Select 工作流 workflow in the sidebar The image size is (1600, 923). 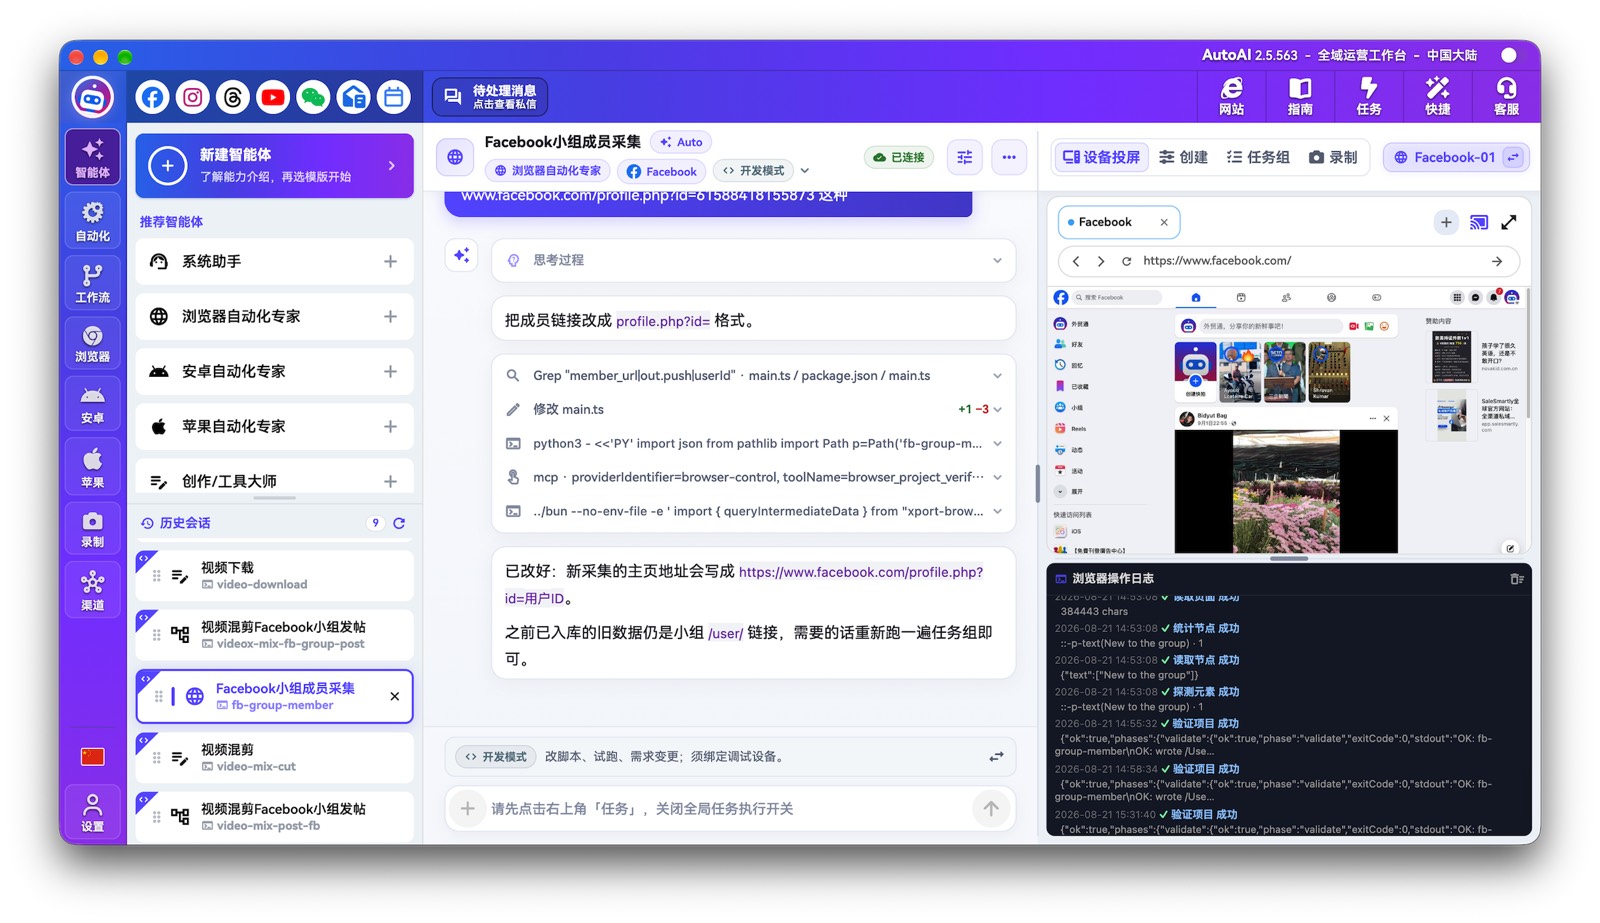tap(93, 283)
